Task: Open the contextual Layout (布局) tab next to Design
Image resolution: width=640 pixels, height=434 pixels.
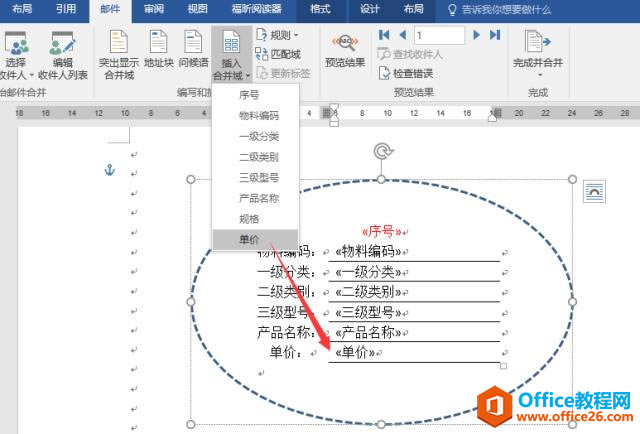Action: tap(413, 9)
